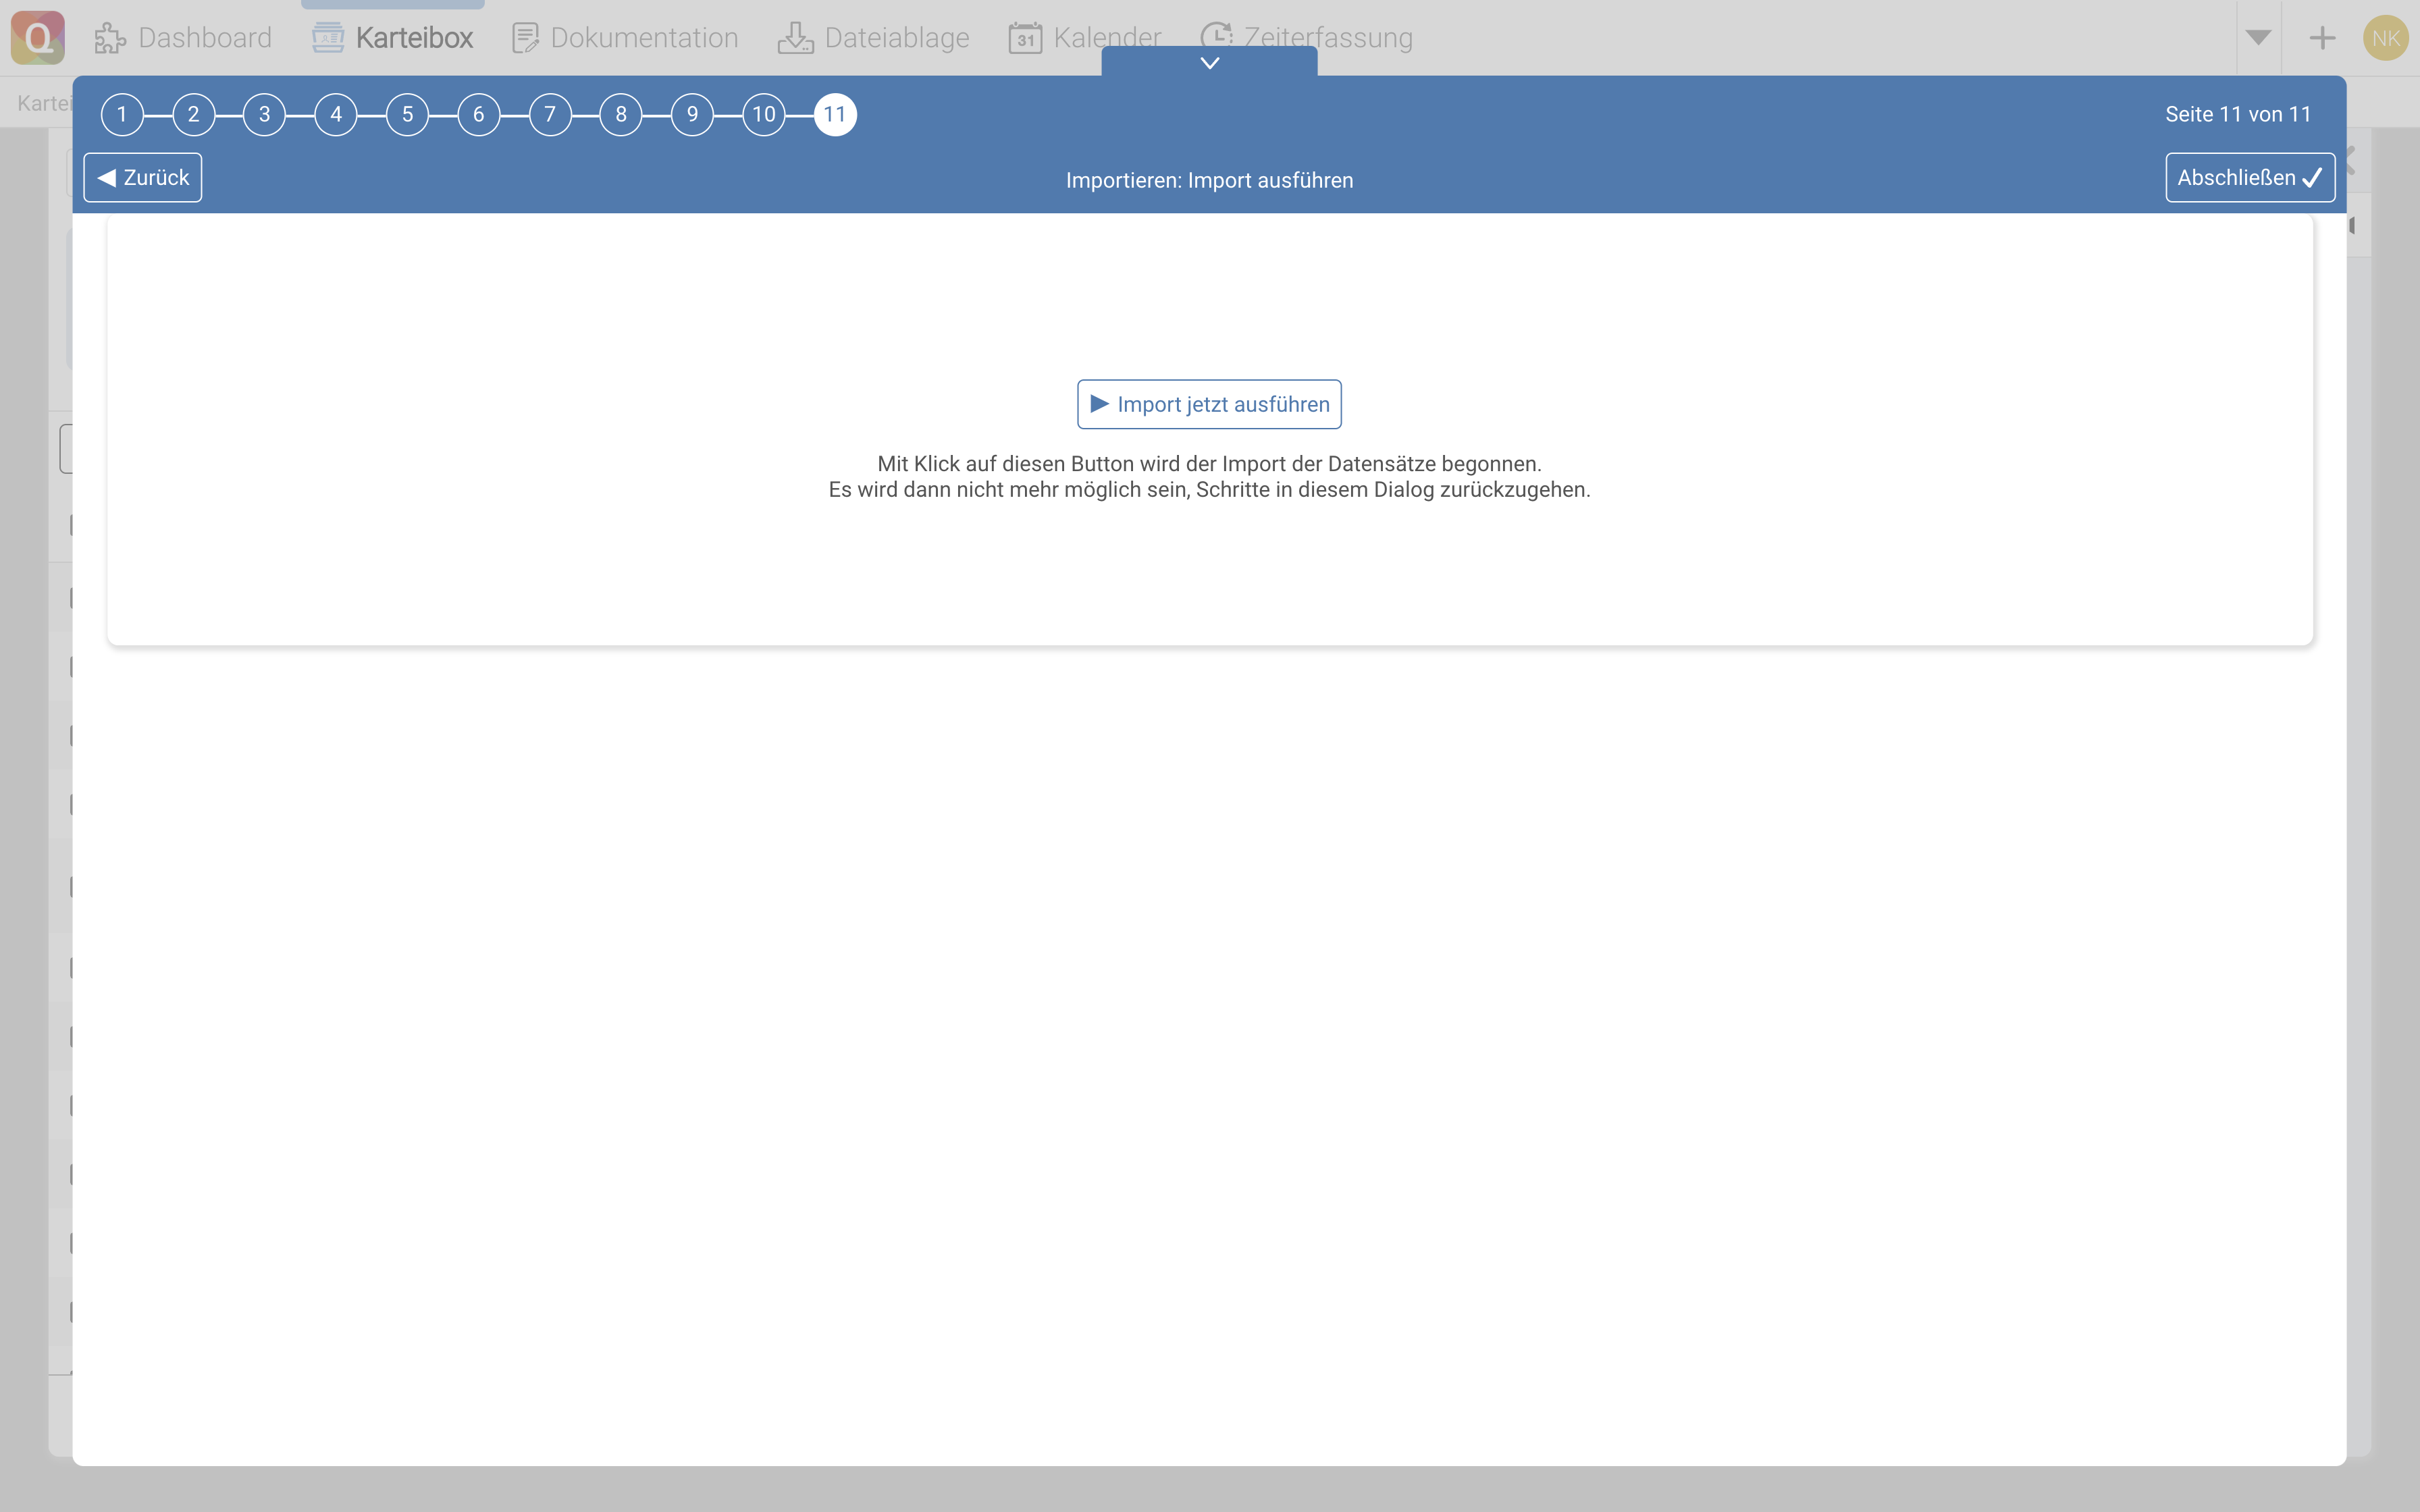Jump to wizard step 5
Viewport: 2420px width, 1512px height.
click(x=407, y=114)
